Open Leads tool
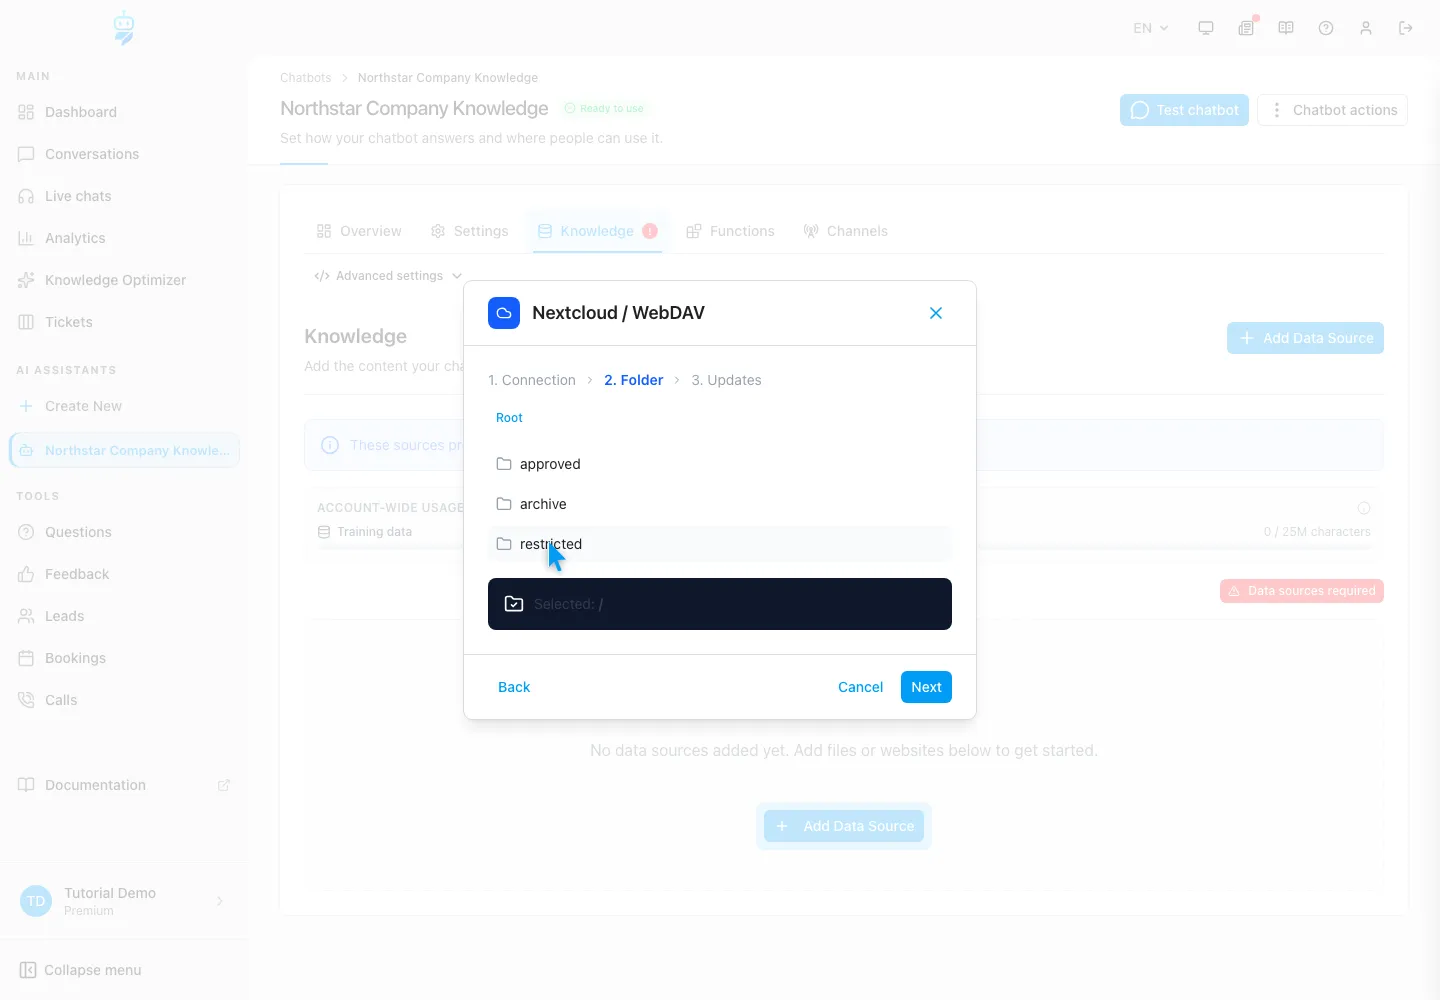Viewport: 1440px width, 1000px height. click(x=124, y=616)
